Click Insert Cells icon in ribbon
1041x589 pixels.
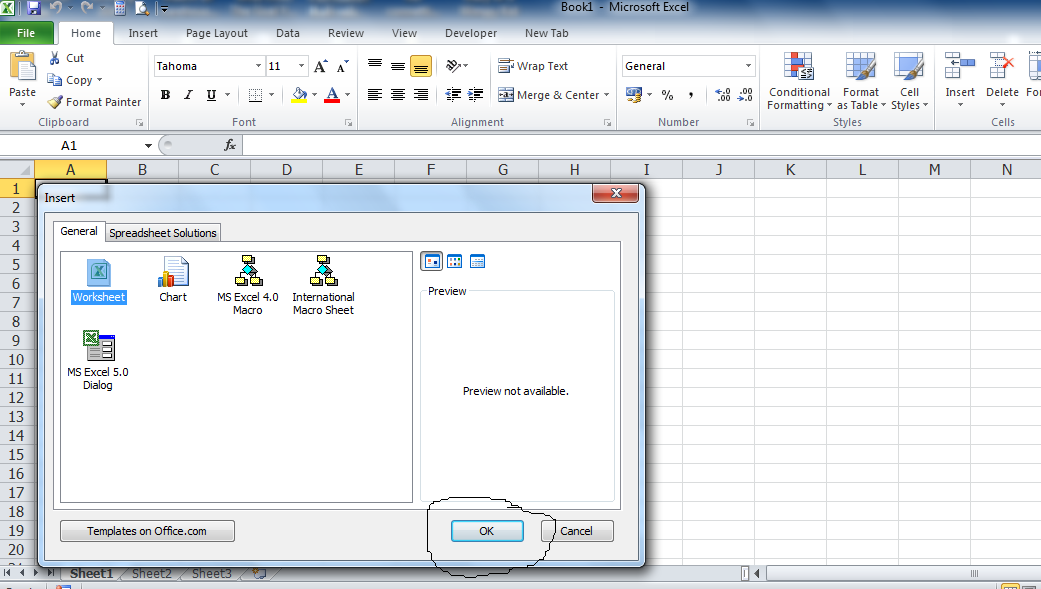960,66
